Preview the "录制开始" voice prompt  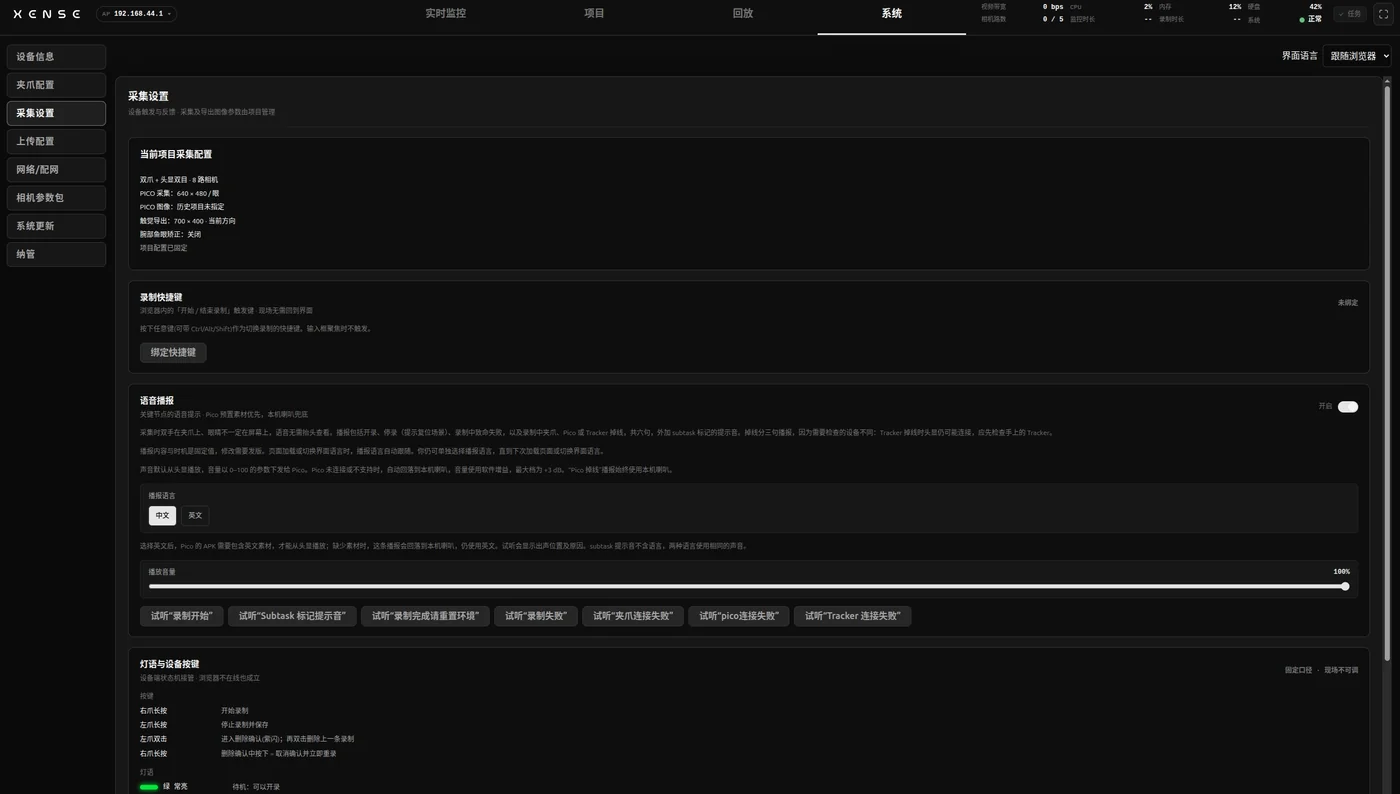point(182,616)
